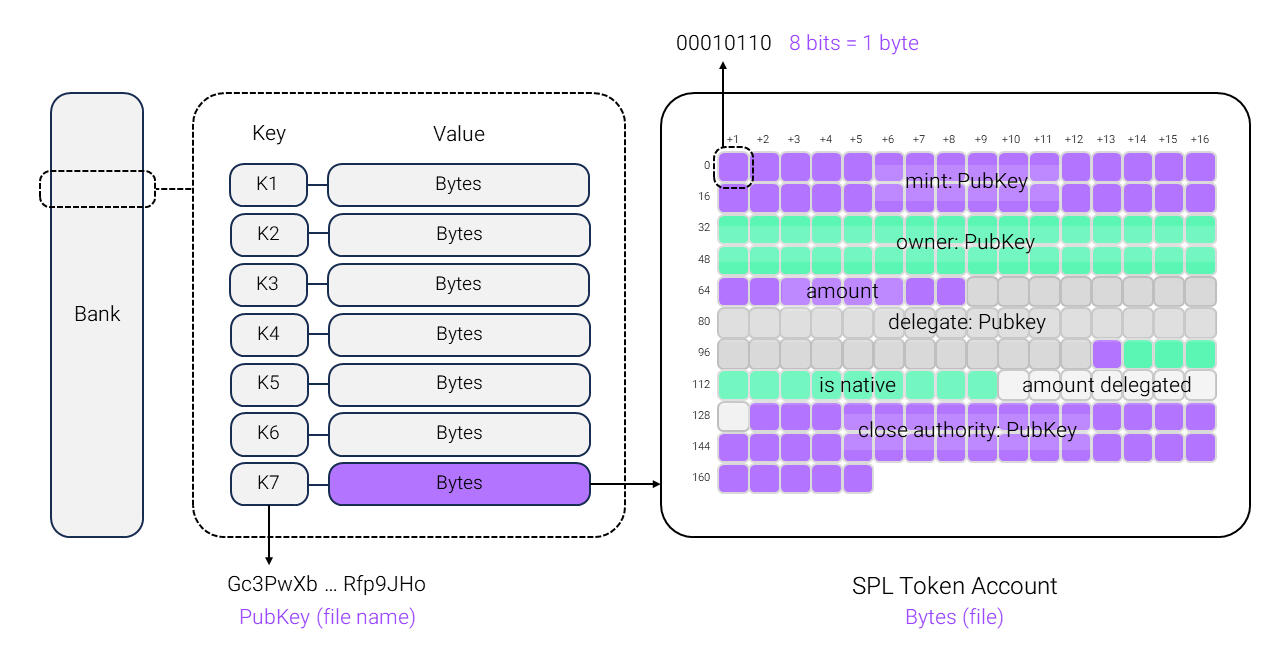Click the K1 key box
The image size is (1280, 663).
[267, 185]
